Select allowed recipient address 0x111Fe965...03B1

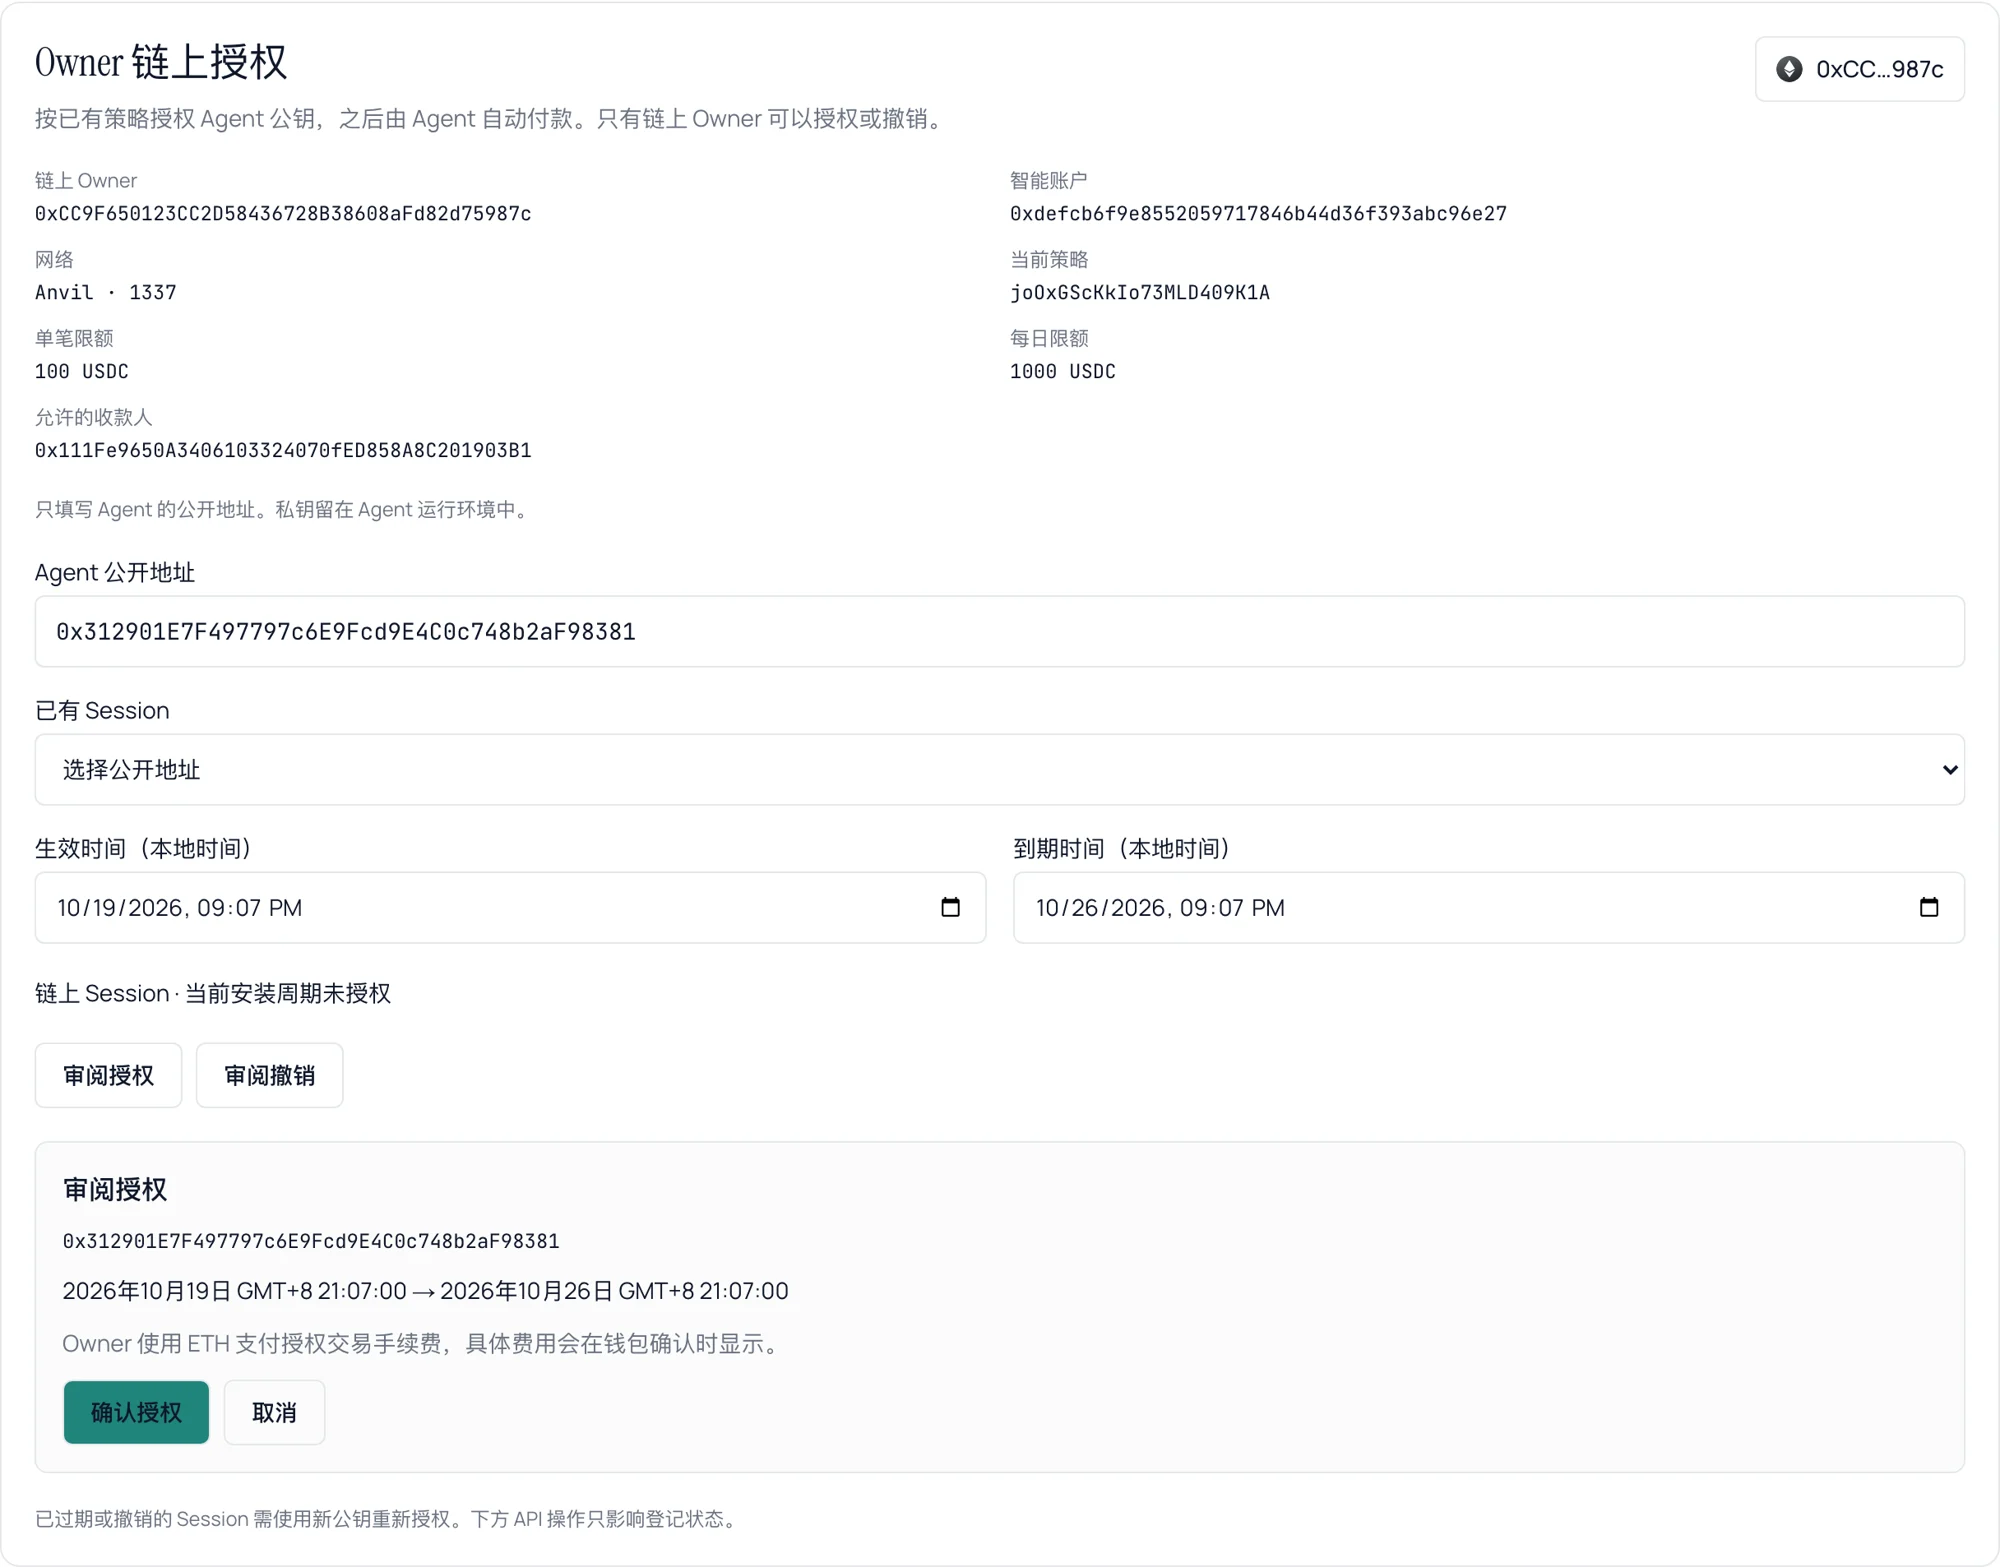[283, 450]
